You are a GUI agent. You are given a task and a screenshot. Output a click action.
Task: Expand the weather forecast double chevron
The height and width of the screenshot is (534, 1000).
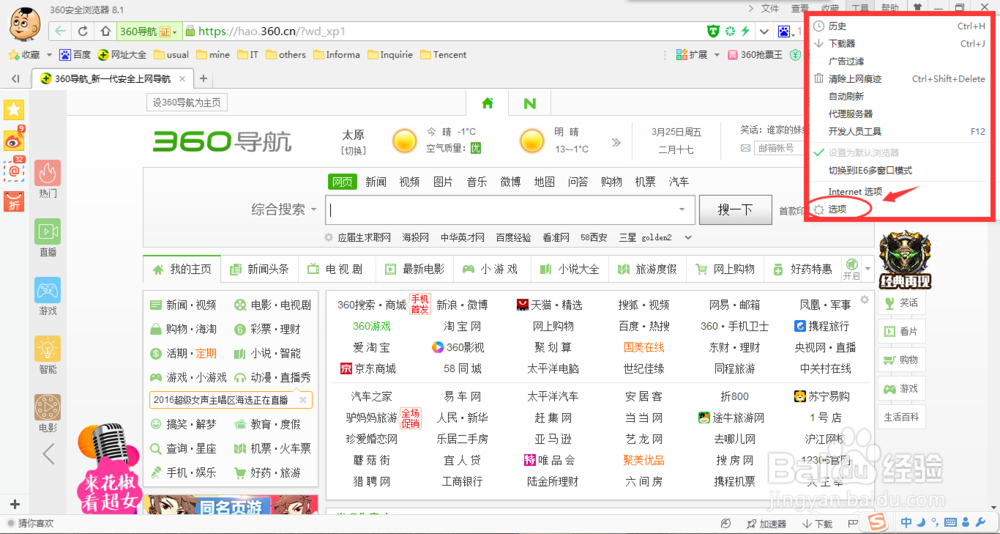coord(616,142)
